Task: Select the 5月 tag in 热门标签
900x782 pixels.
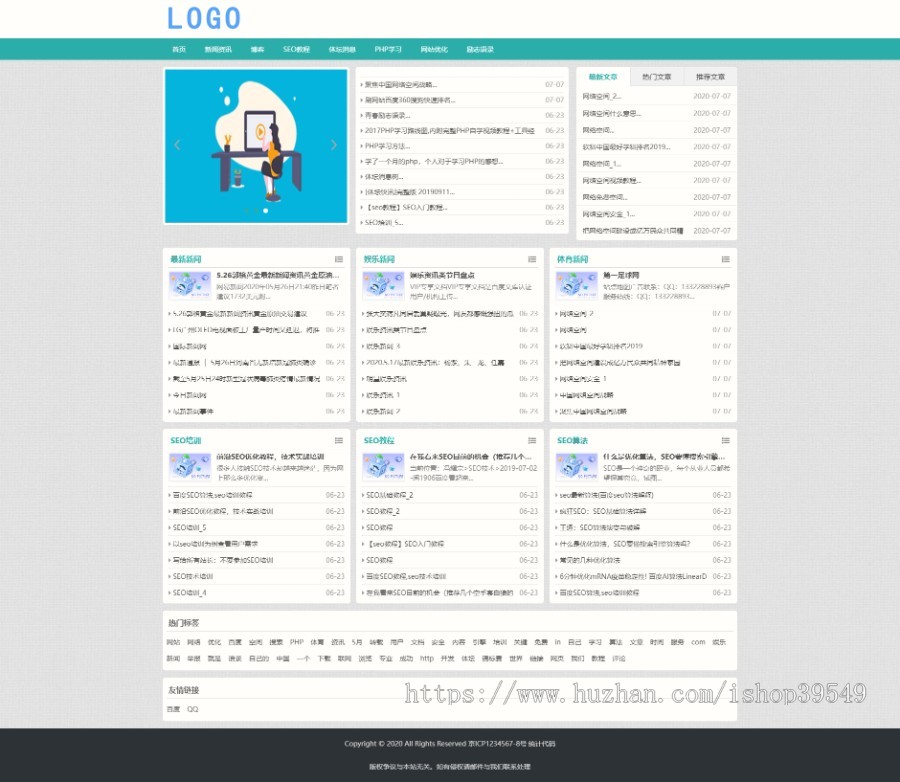Action: click(x=357, y=642)
